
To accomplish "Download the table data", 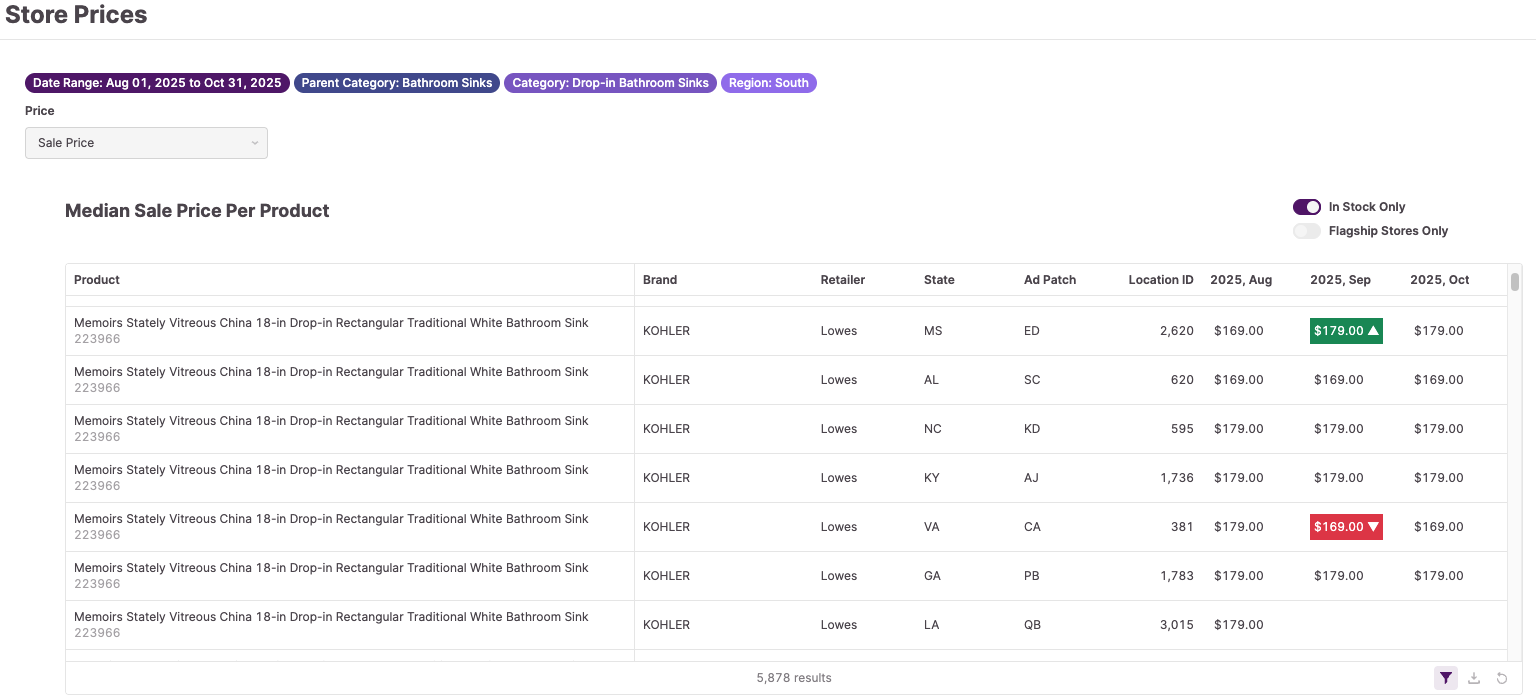I will tap(1474, 678).
